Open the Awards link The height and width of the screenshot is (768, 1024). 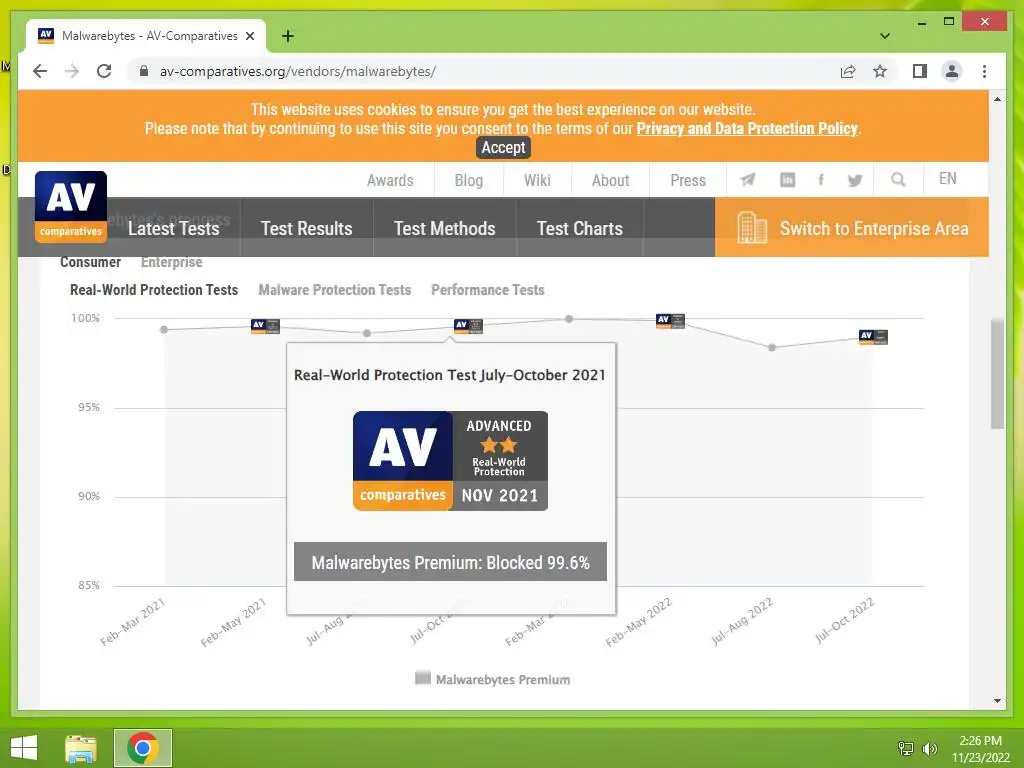[390, 180]
